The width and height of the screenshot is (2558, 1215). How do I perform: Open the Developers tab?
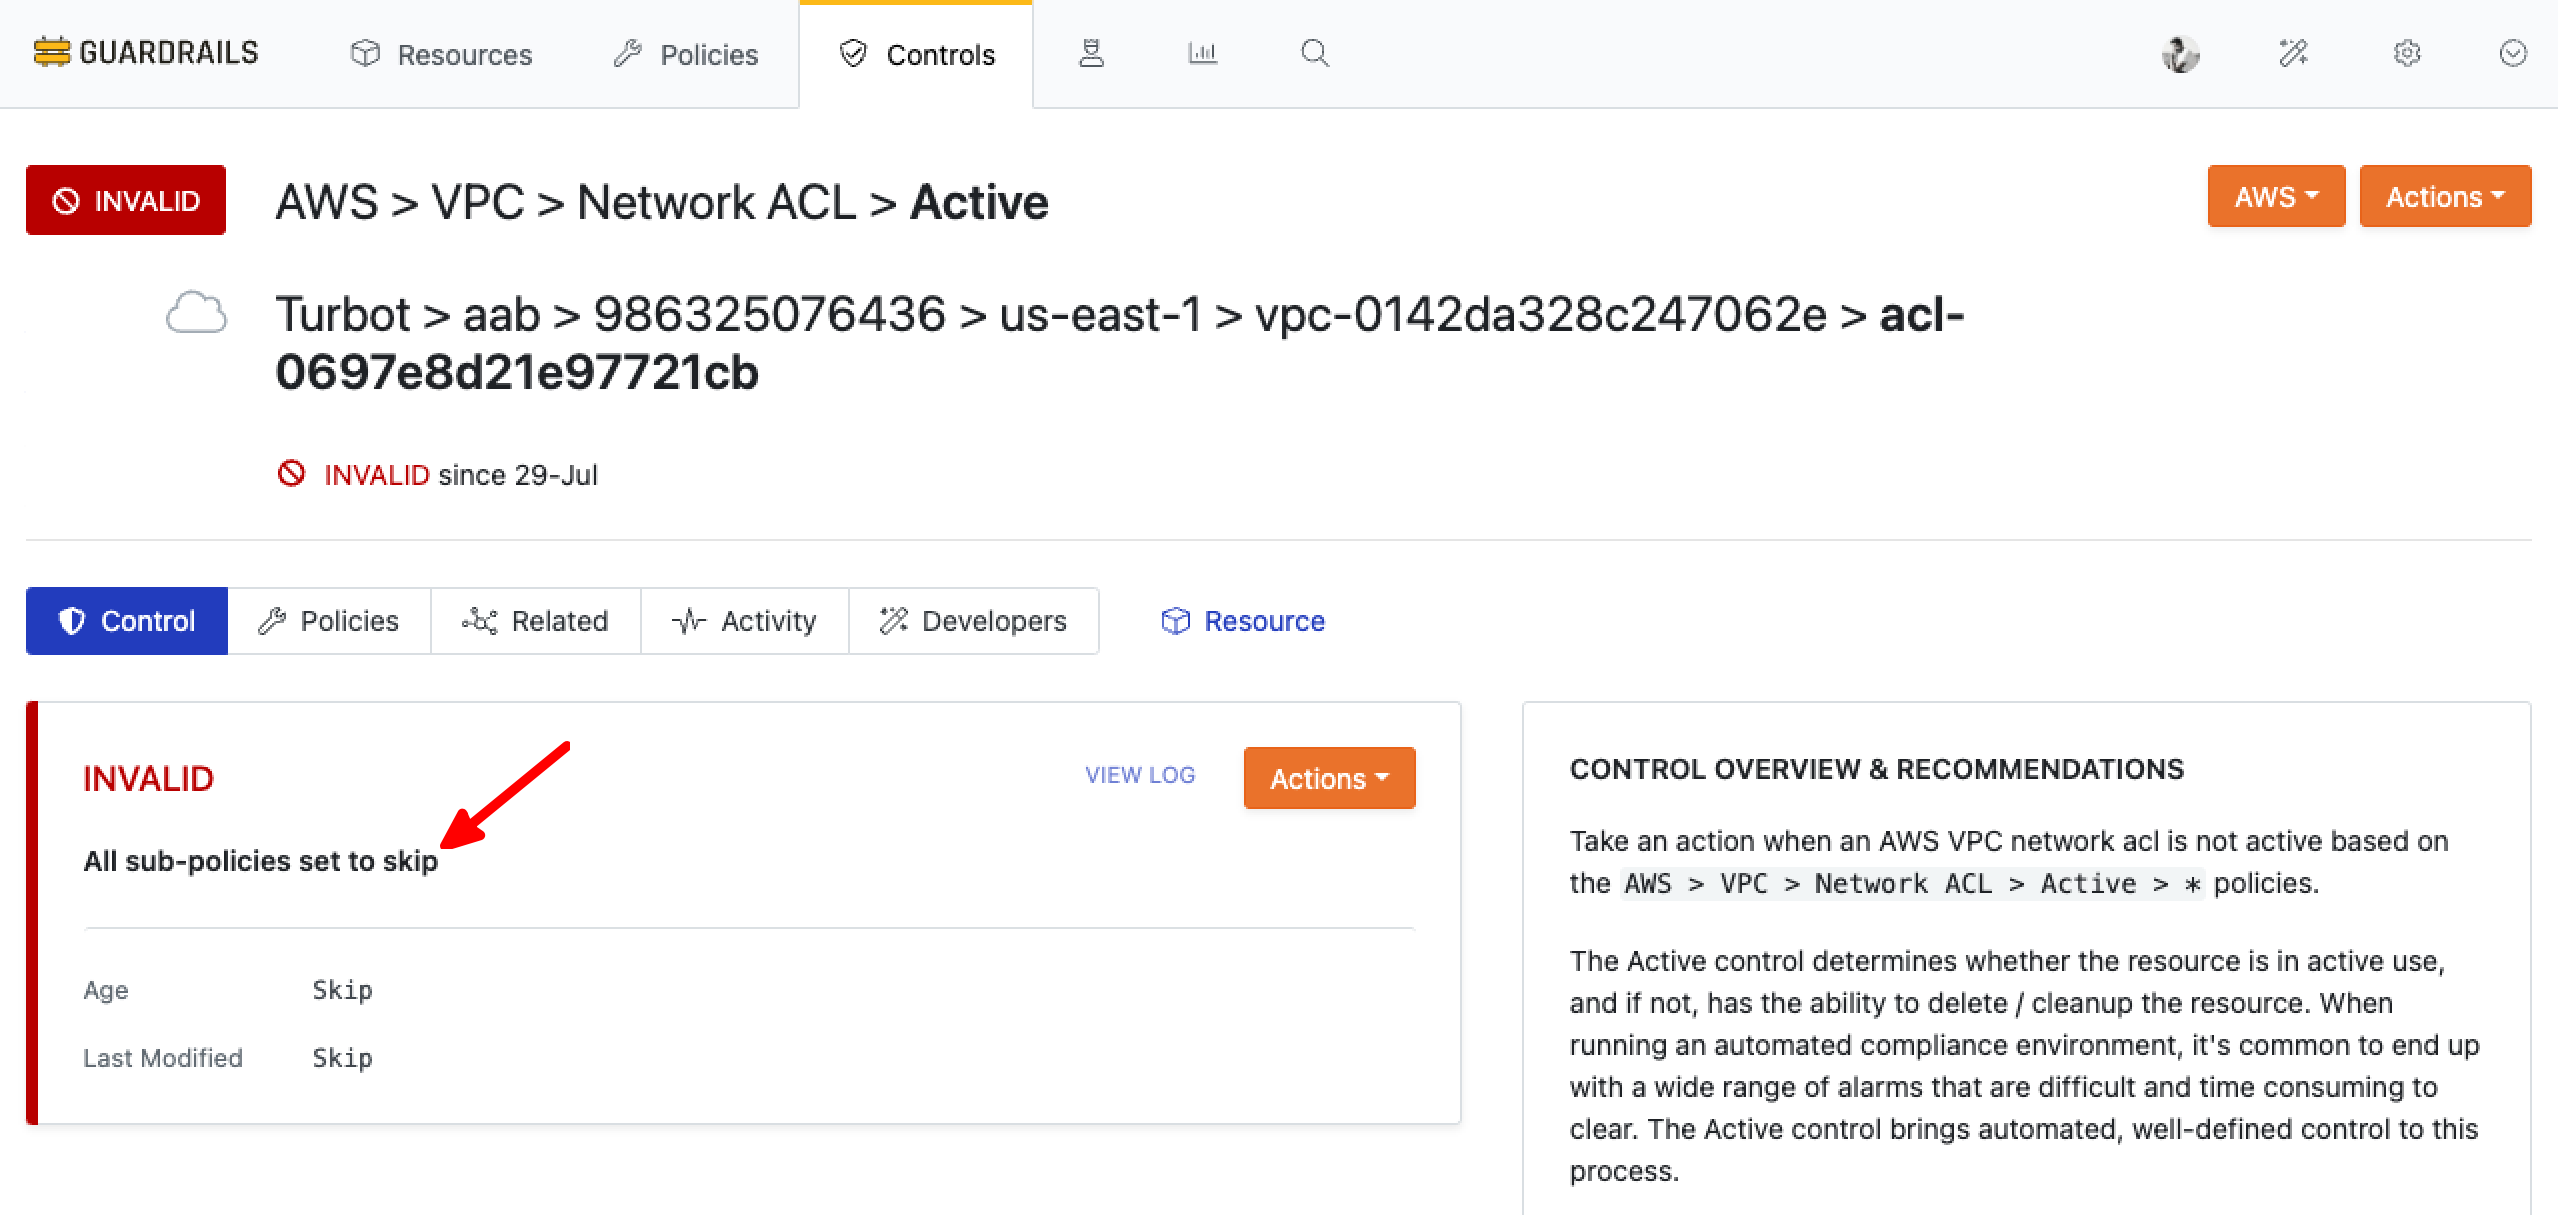973,620
